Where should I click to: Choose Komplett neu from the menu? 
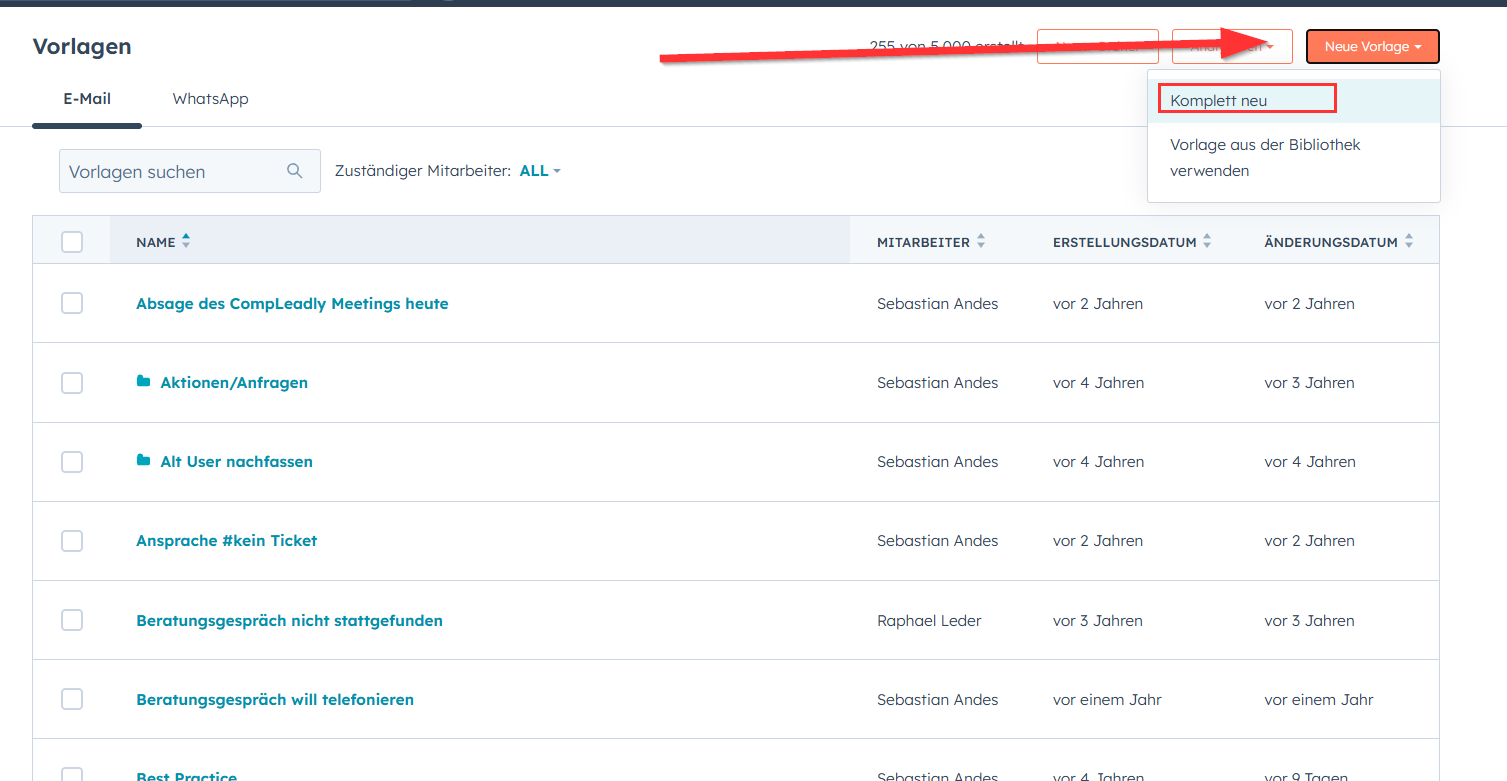(x=1218, y=100)
